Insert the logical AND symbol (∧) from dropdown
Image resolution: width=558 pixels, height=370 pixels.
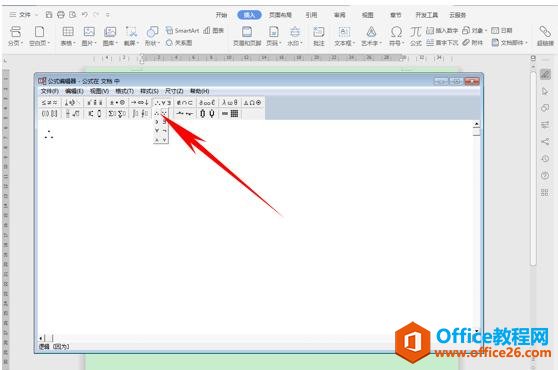click(157, 140)
